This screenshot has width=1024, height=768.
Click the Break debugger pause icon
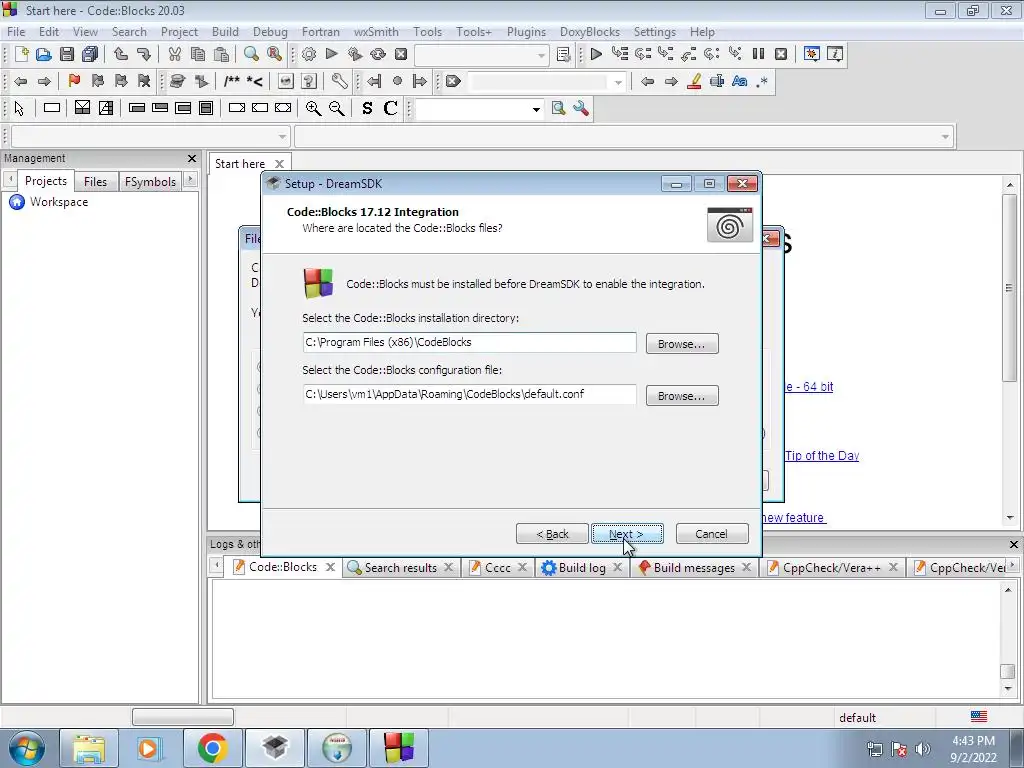coord(758,54)
